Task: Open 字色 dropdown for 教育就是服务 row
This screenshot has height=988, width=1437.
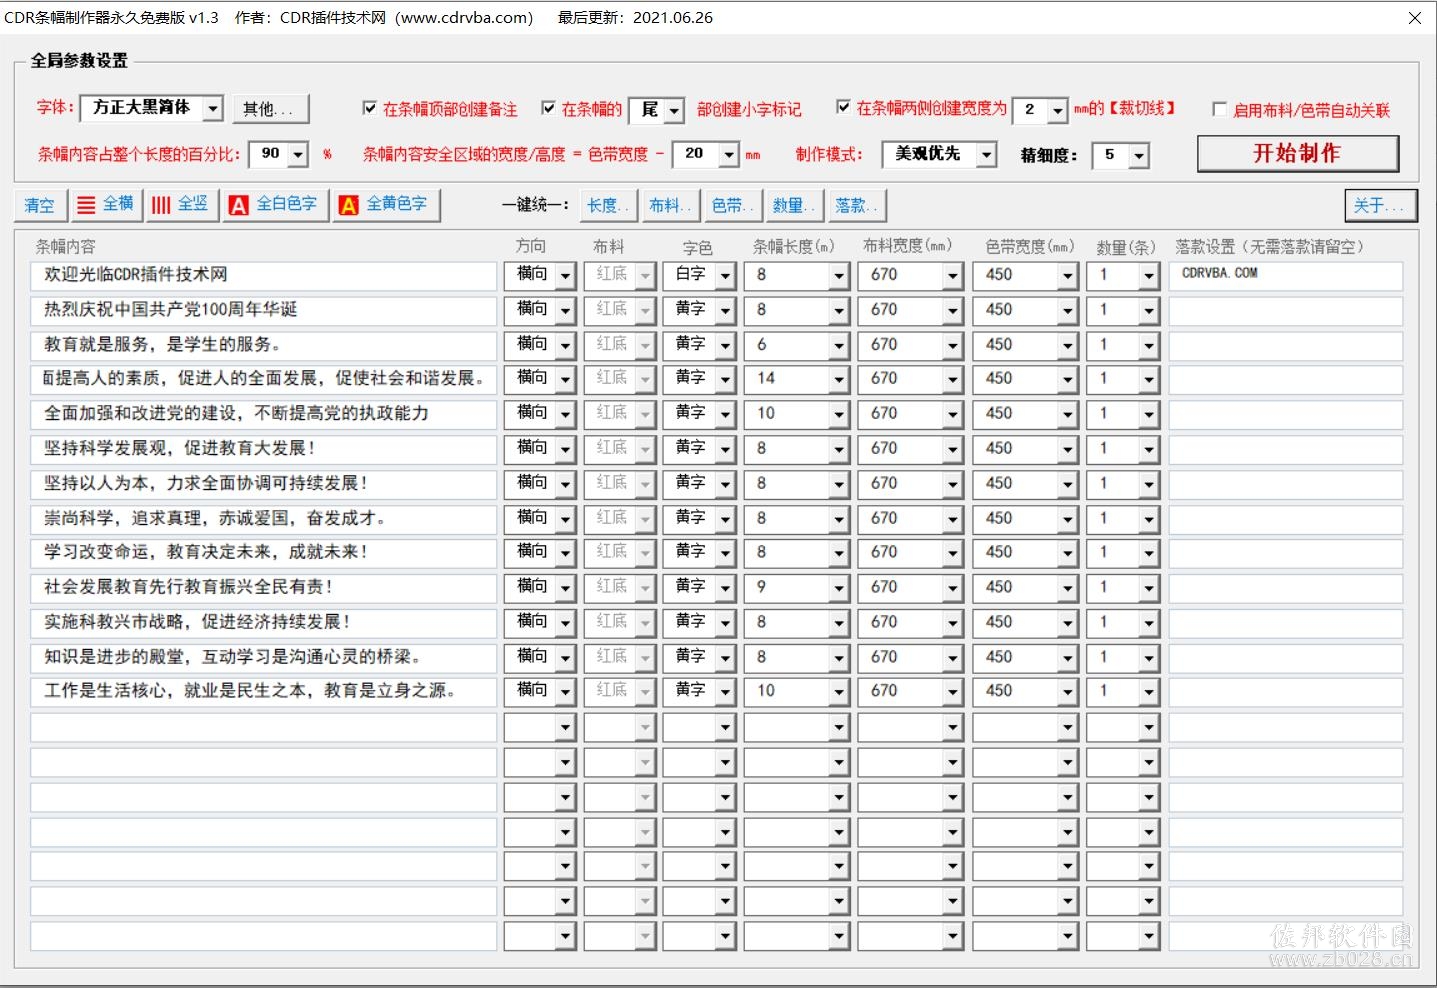Action: pos(726,346)
